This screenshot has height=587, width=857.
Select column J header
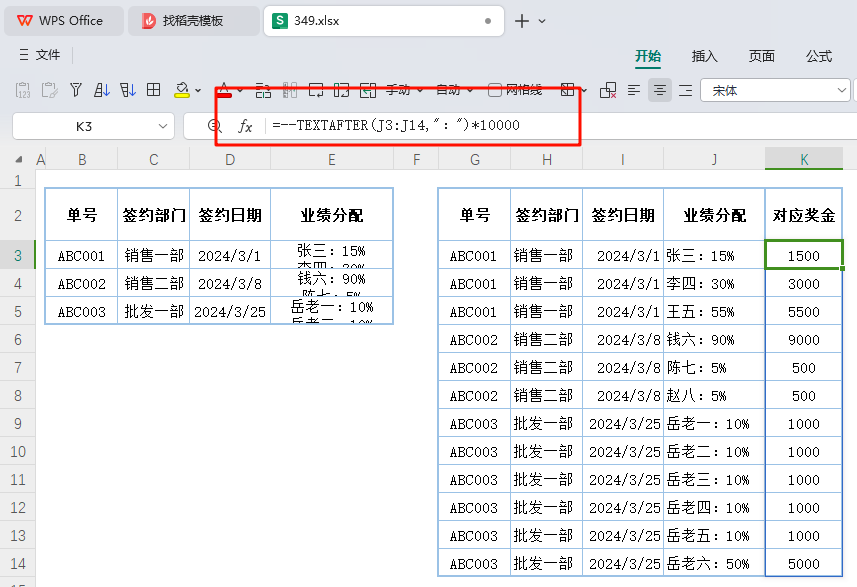pyautogui.click(x=714, y=160)
